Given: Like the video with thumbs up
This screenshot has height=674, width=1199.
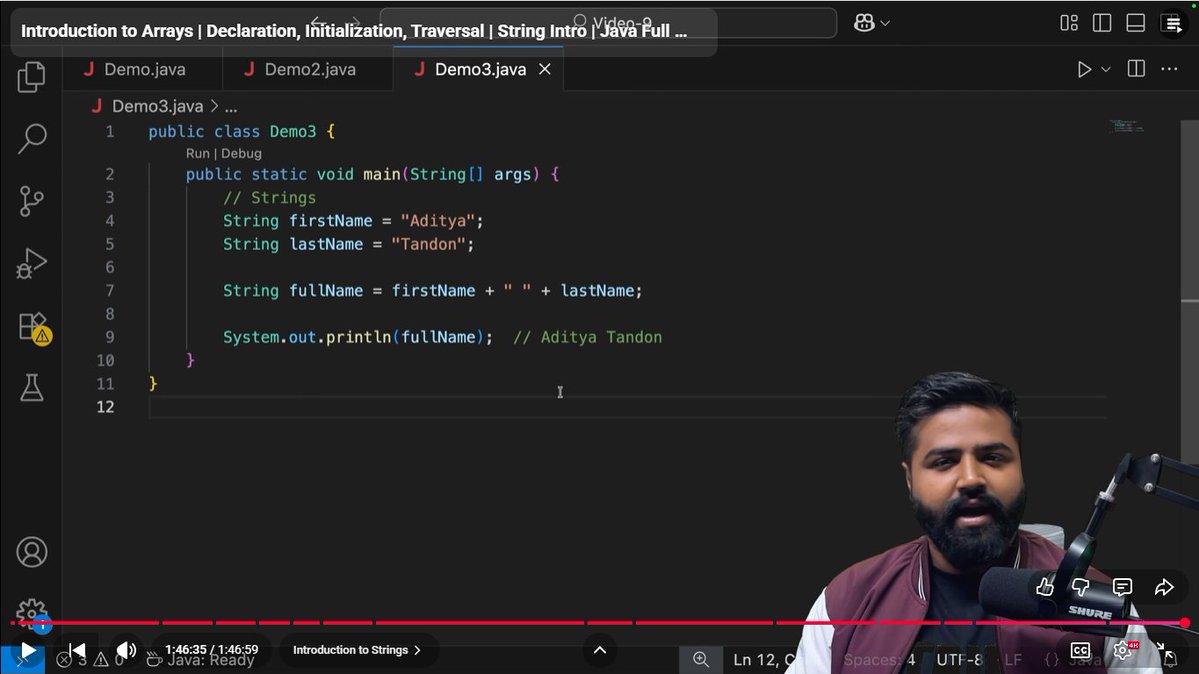Looking at the screenshot, I should pos(1045,587).
